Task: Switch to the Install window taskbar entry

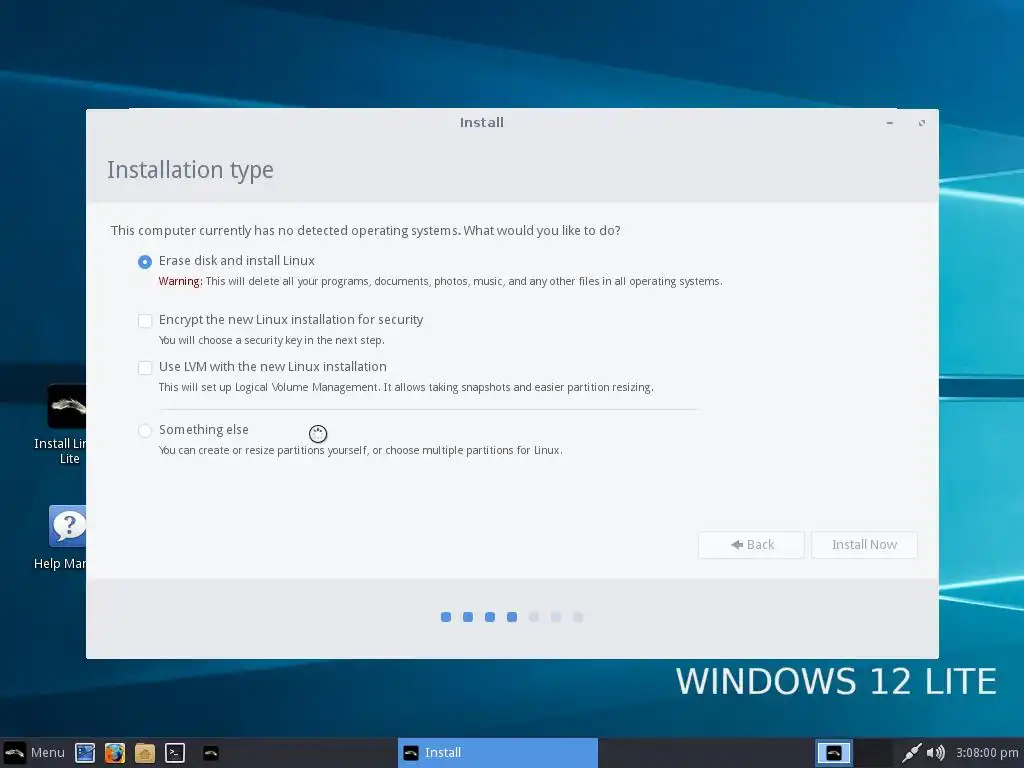Action: (x=498, y=753)
